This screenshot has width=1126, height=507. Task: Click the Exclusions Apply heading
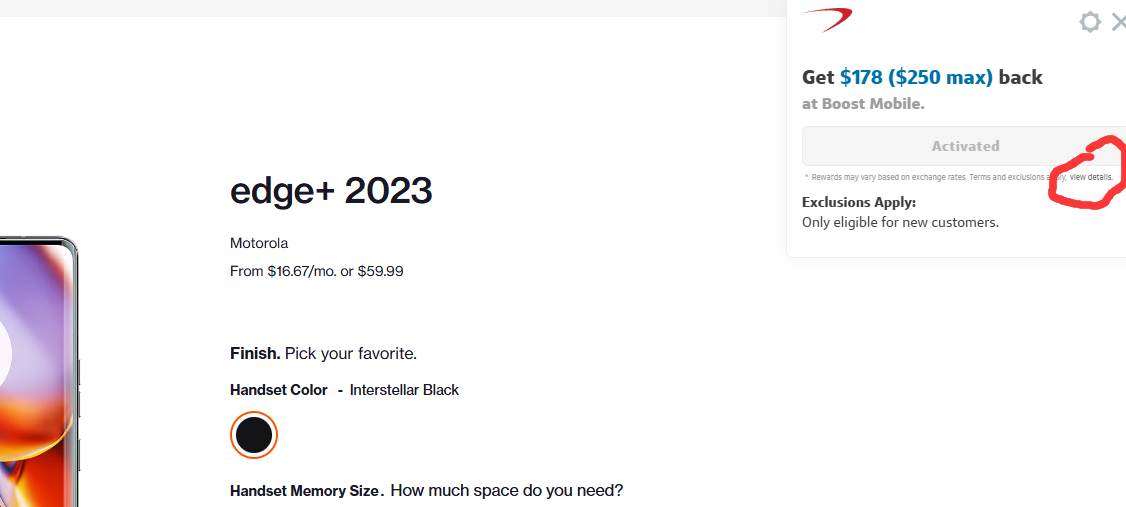[859, 203]
